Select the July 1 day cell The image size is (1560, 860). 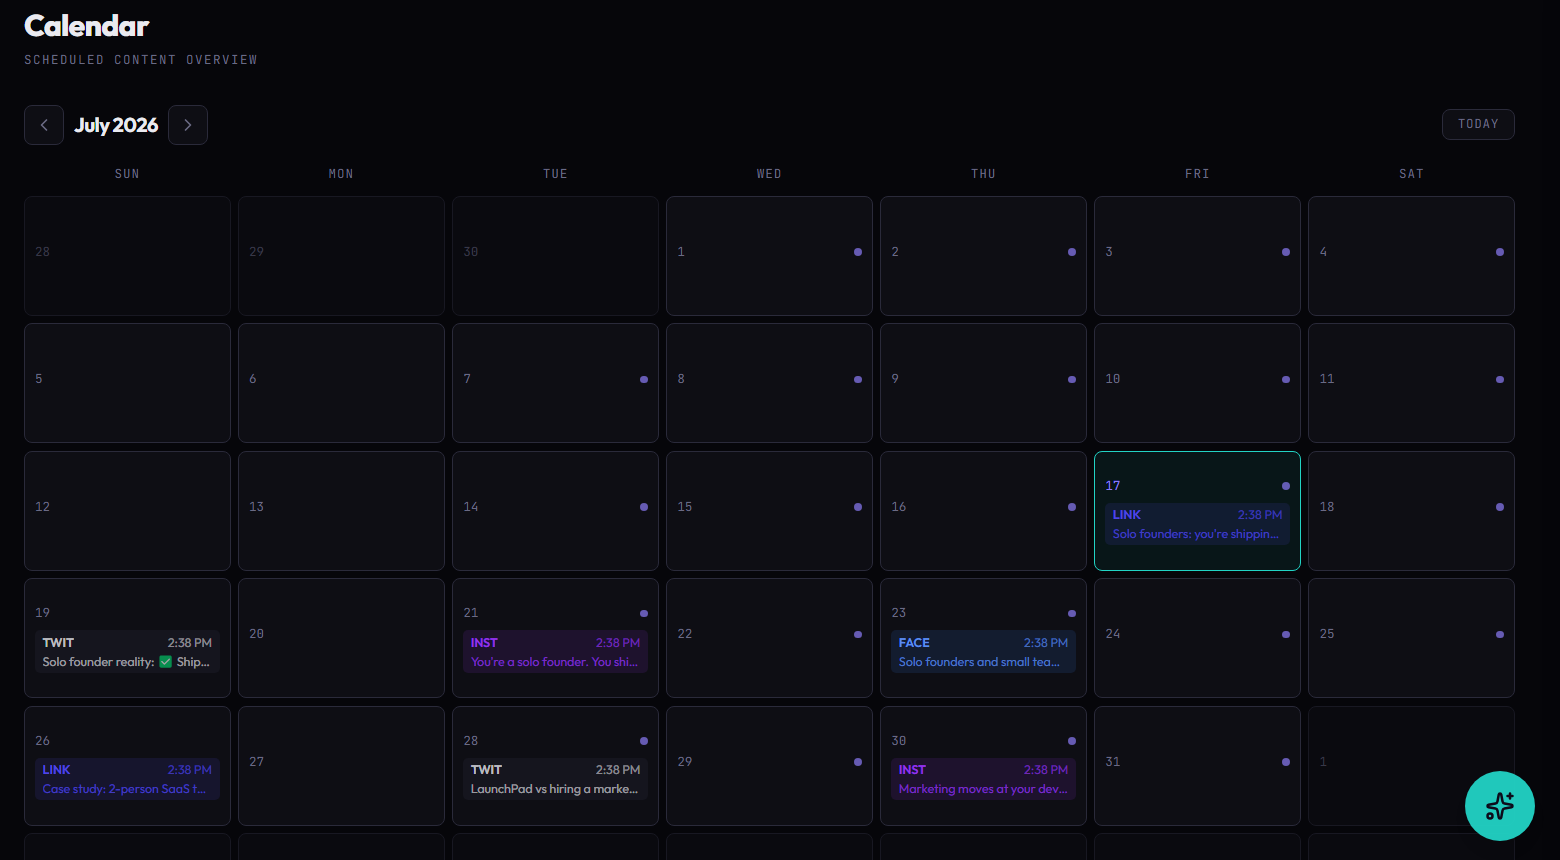click(769, 256)
